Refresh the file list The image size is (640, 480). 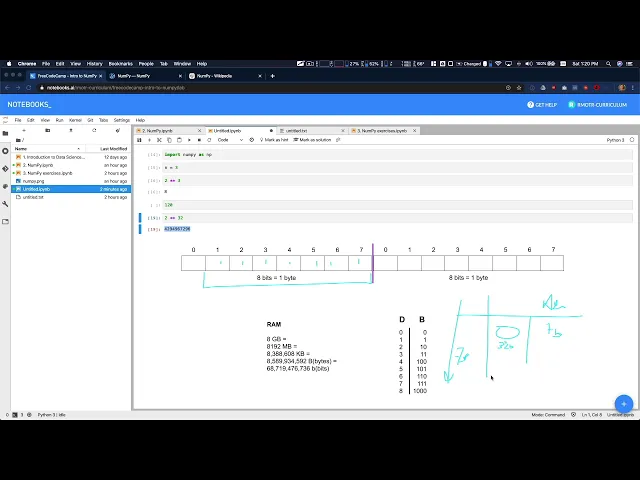coord(94,130)
